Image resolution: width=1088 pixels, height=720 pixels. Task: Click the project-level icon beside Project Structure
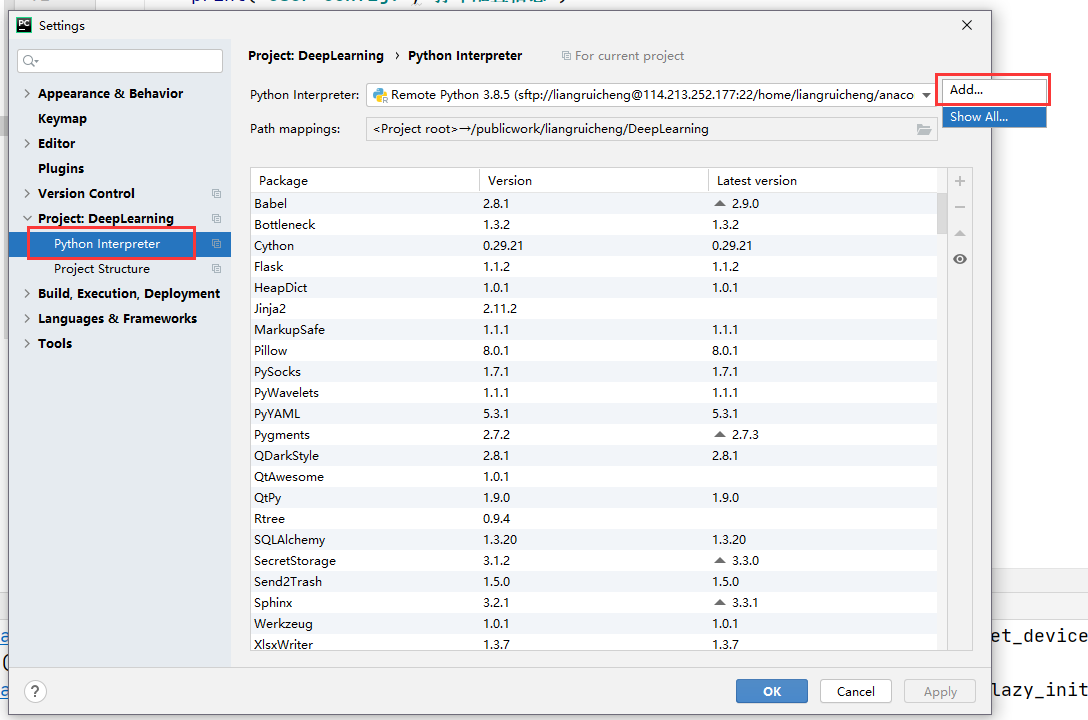[216, 268]
